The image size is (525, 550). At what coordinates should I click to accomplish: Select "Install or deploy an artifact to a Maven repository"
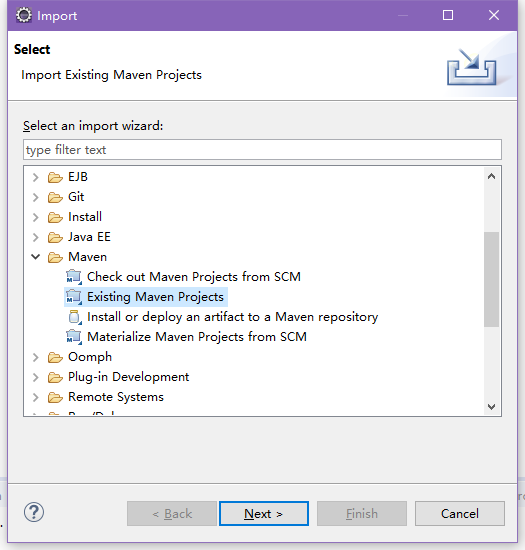tap(233, 317)
